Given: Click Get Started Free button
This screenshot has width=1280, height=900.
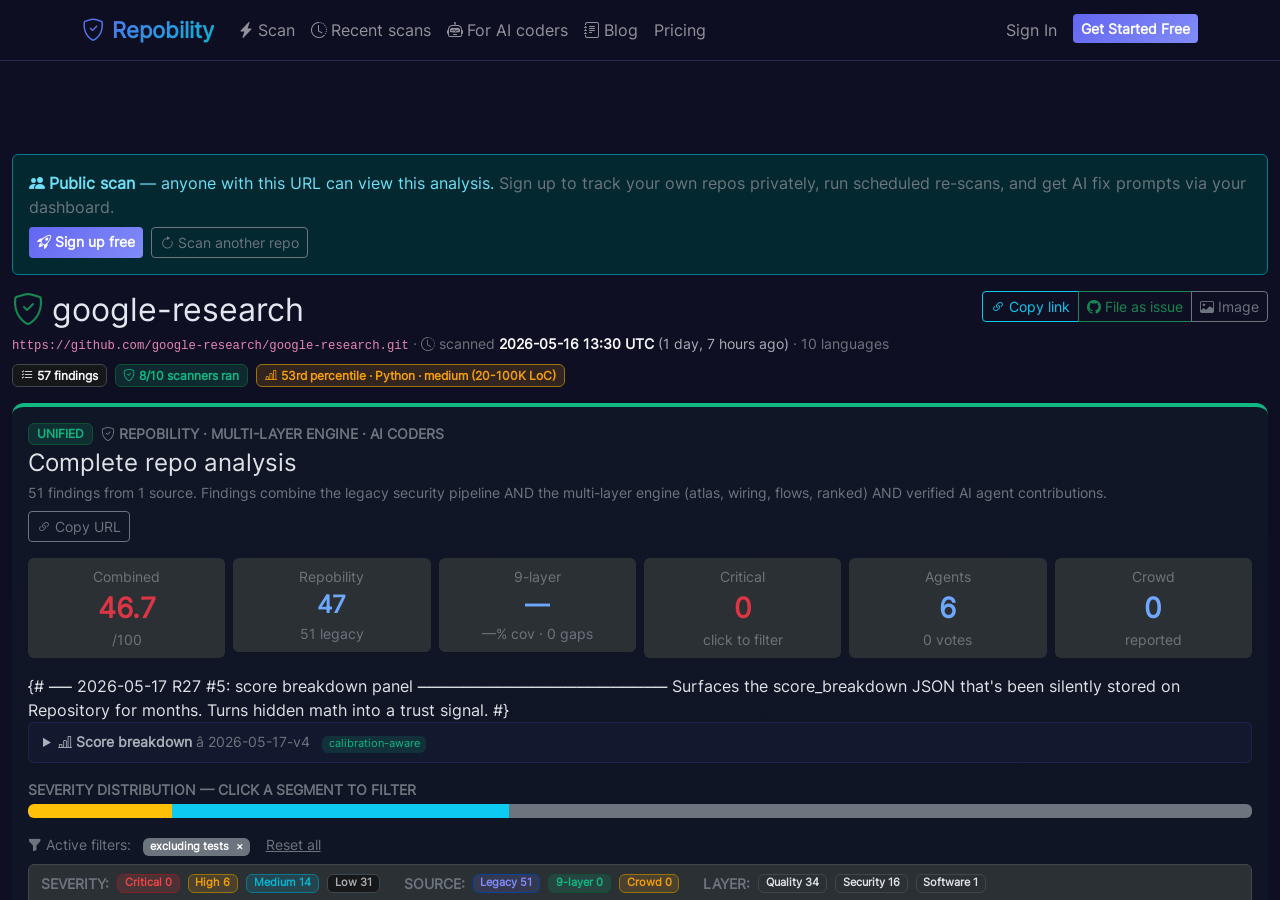Looking at the screenshot, I should click(x=1135, y=29).
